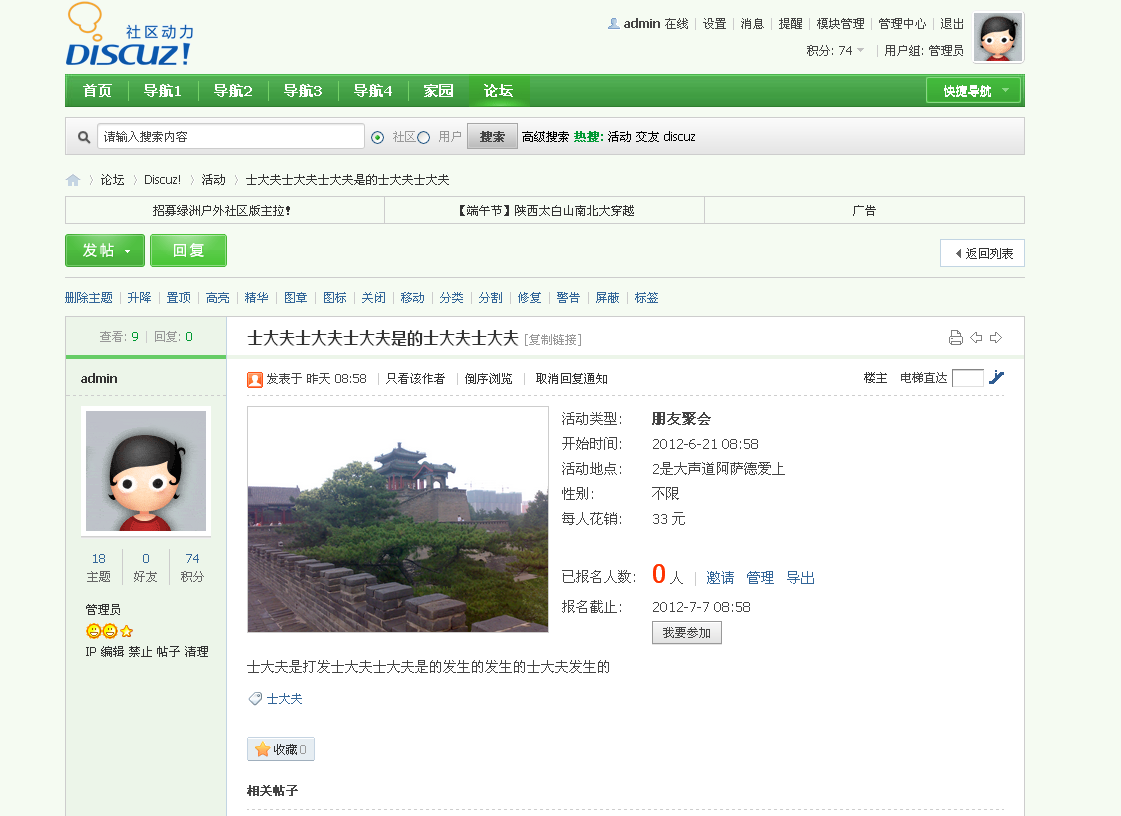Click the 禁止 link under admin profile
Viewport: 1121px width, 816px height.
click(140, 652)
